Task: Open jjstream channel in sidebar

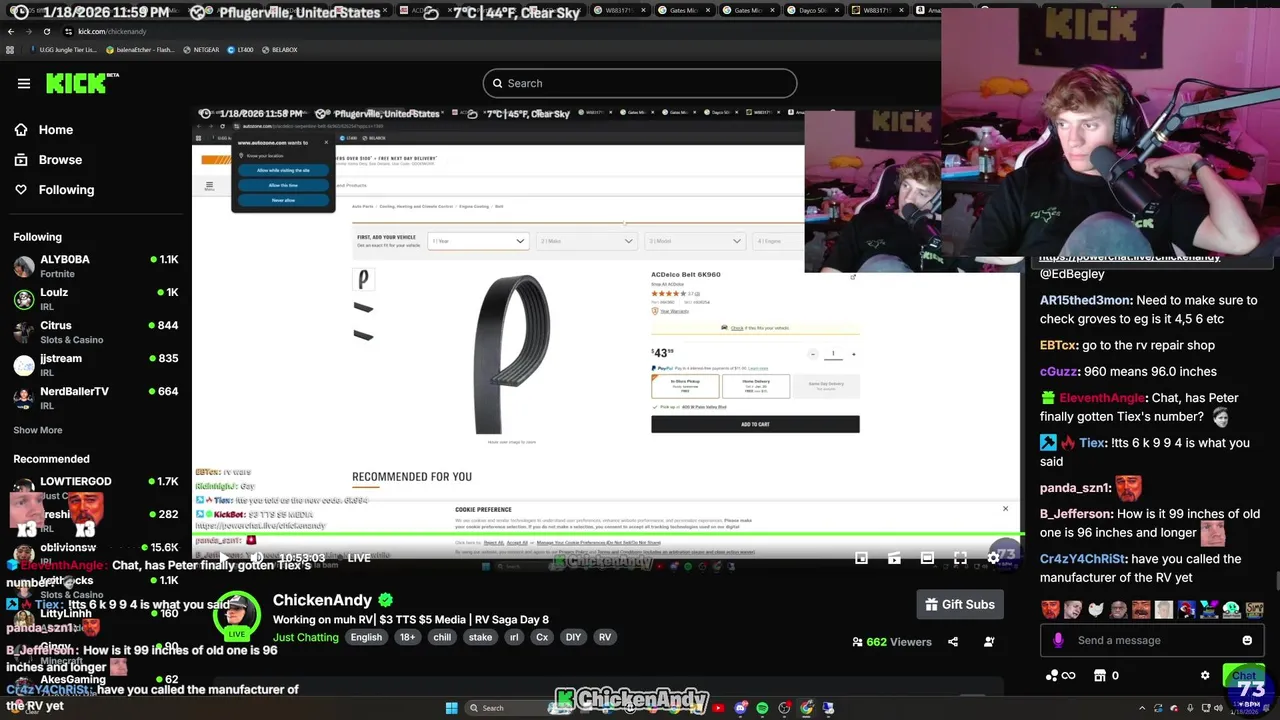Action: [96, 365]
